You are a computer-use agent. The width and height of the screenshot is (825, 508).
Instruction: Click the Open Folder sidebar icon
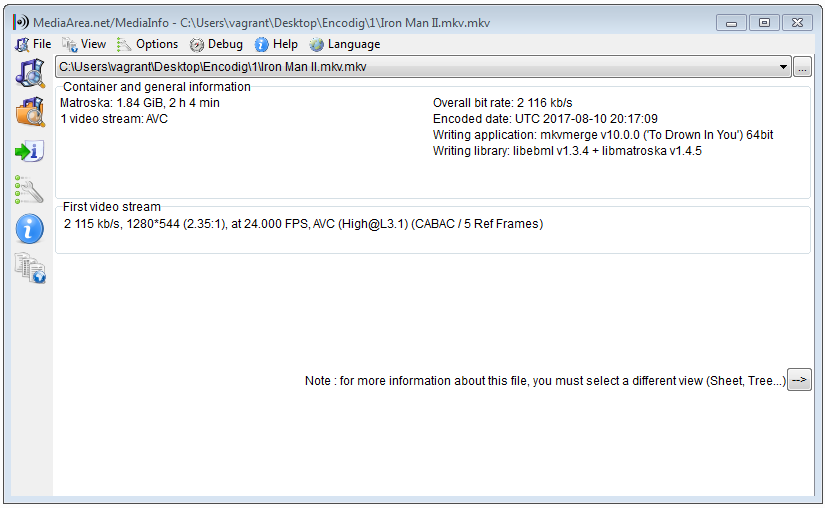[30, 111]
